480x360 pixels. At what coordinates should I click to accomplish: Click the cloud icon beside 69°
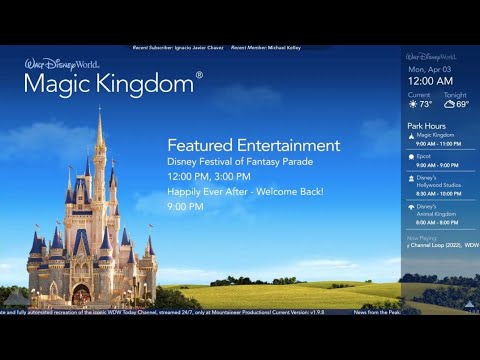tap(449, 104)
